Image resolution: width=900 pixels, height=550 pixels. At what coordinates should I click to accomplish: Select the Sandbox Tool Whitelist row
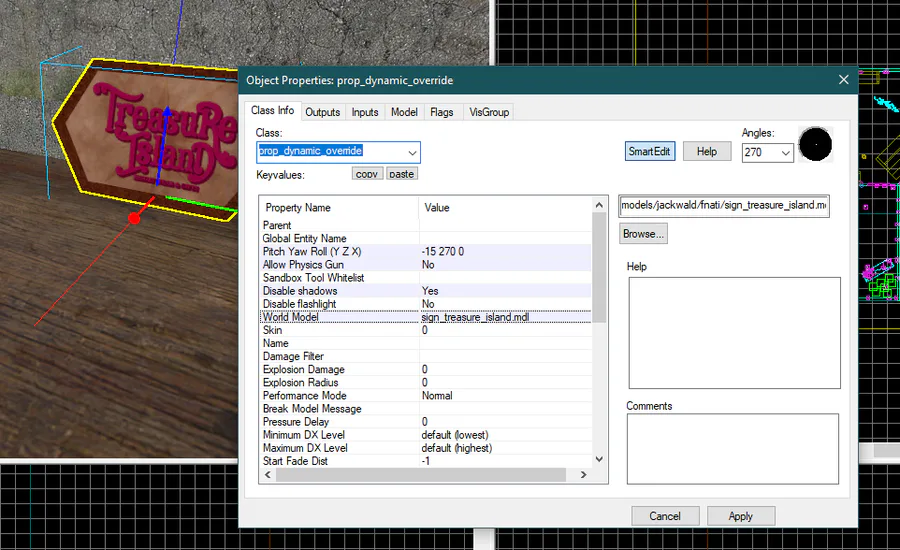(x=425, y=278)
